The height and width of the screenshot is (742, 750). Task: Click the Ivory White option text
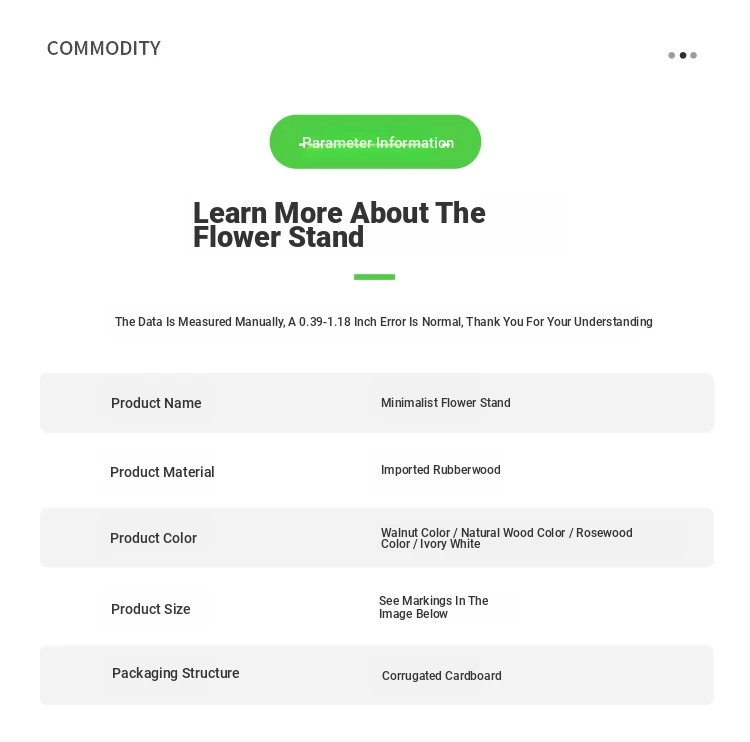point(450,545)
